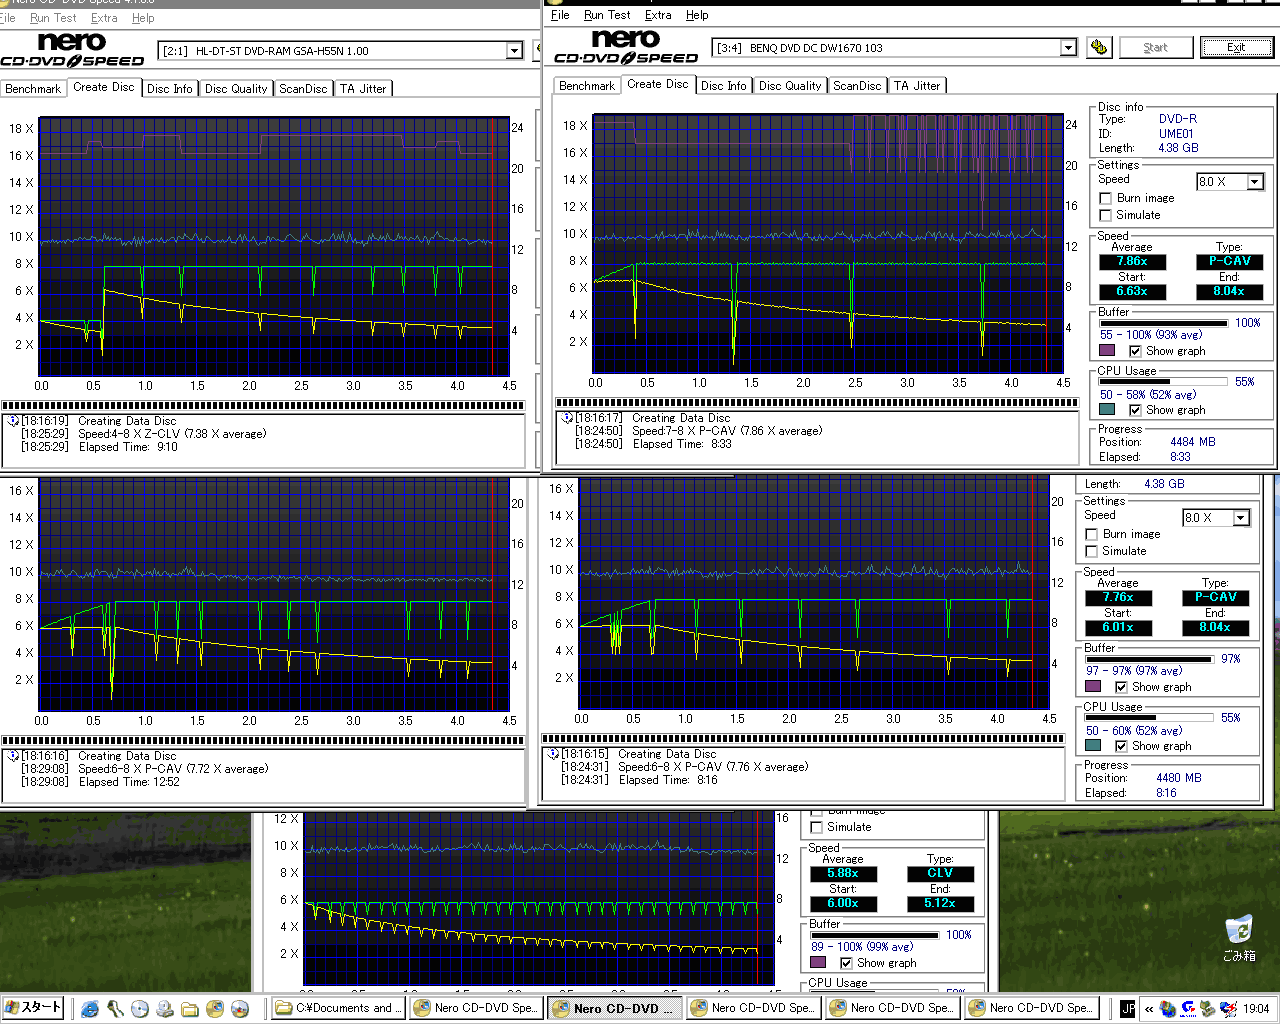The height and width of the screenshot is (1024, 1280).
Task: Click the teal CPU swatch in the 7.76x average window
Action: tap(1093, 746)
